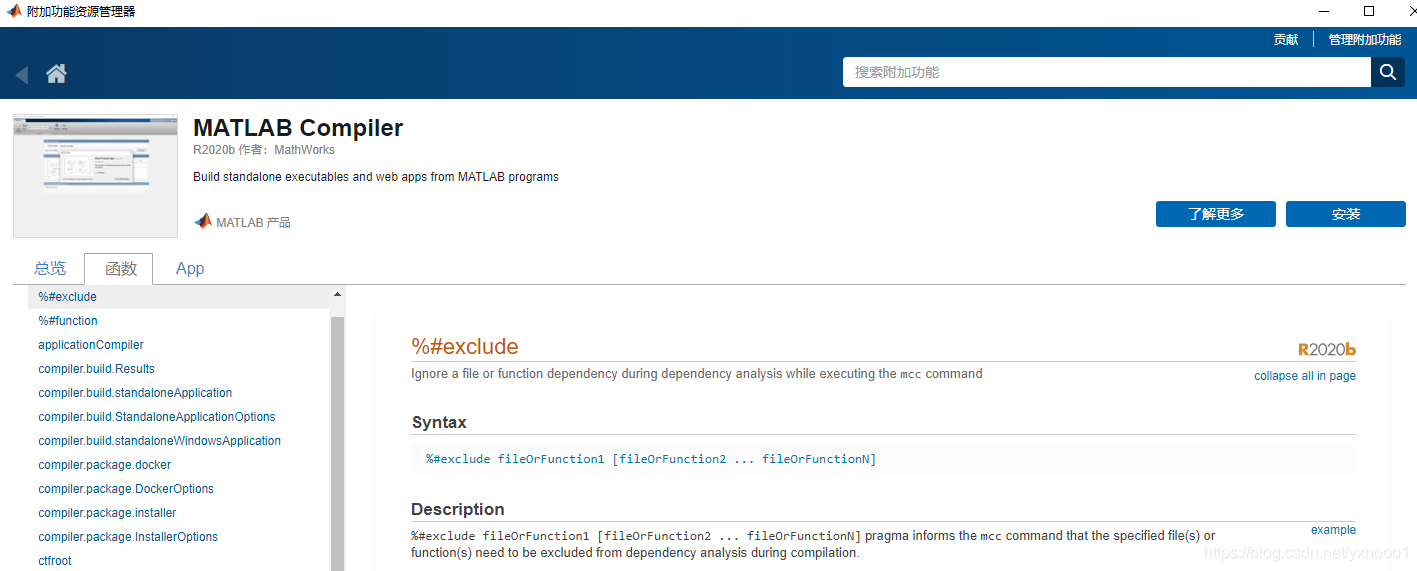Screen dimensions: 1417x571
Task: Click the MATLAB logo in title bar
Action: [14, 12]
